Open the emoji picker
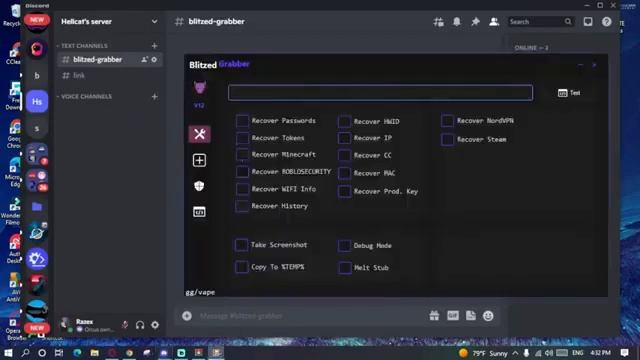Screen dimensions: 640x360 click(x=488, y=316)
